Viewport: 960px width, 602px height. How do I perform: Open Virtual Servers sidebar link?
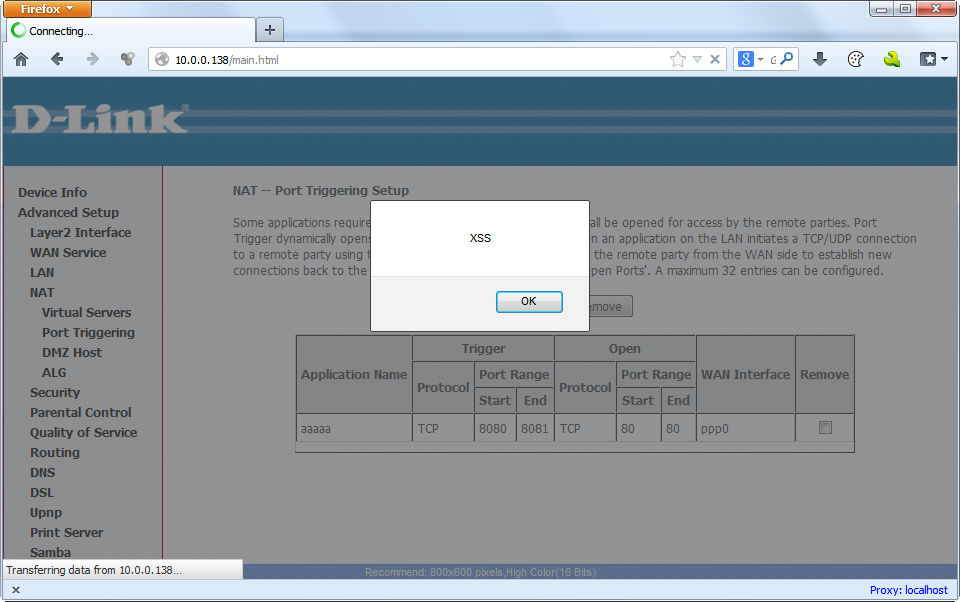point(86,312)
